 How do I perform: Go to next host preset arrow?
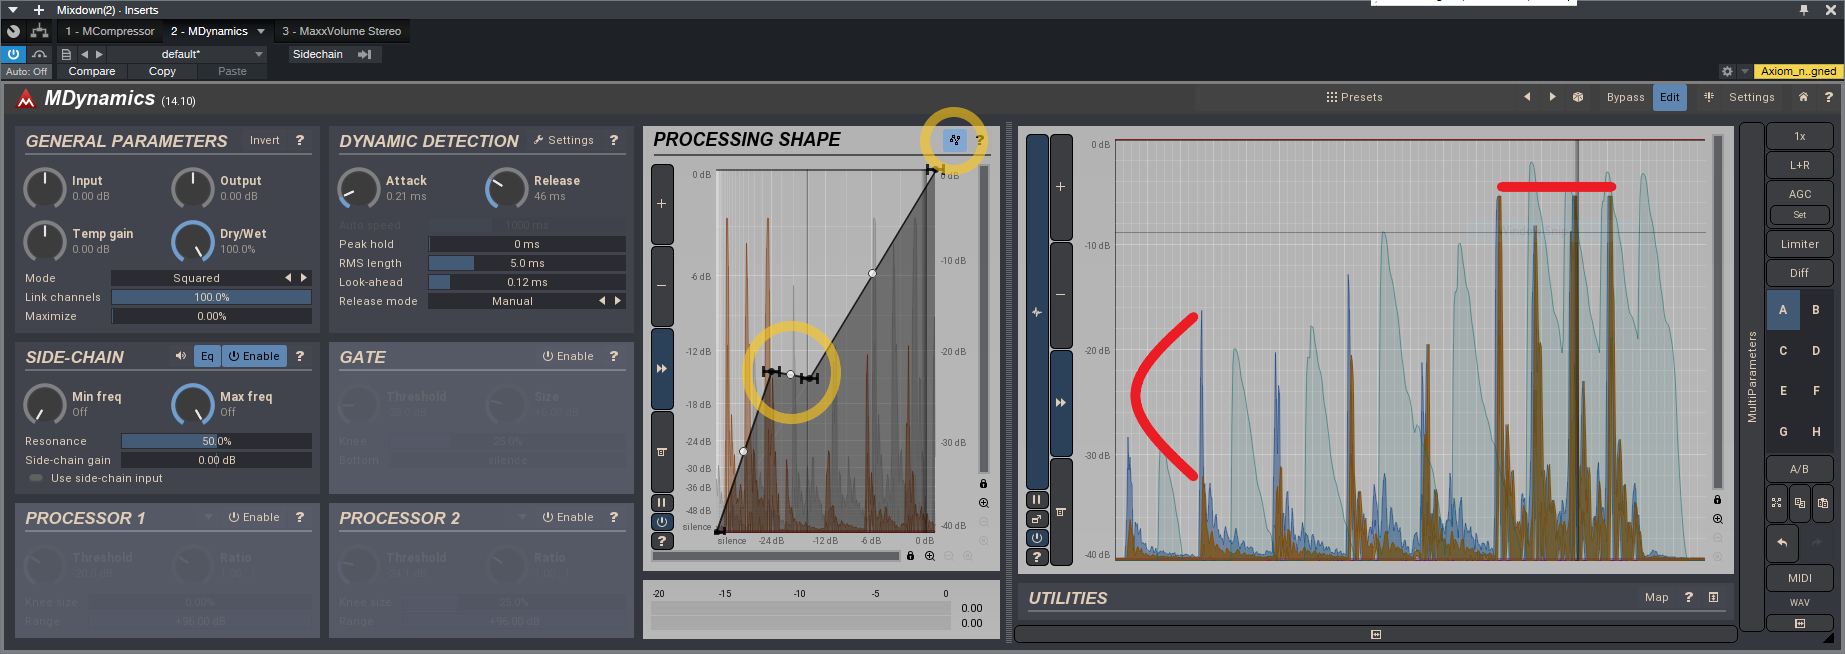click(99, 54)
